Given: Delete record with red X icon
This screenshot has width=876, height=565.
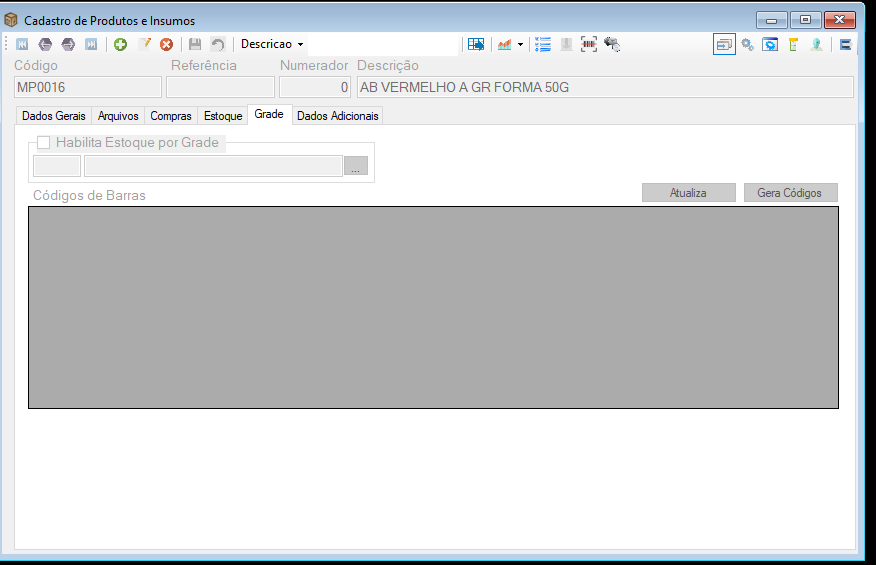Looking at the screenshot, I should tap(166, 44).
